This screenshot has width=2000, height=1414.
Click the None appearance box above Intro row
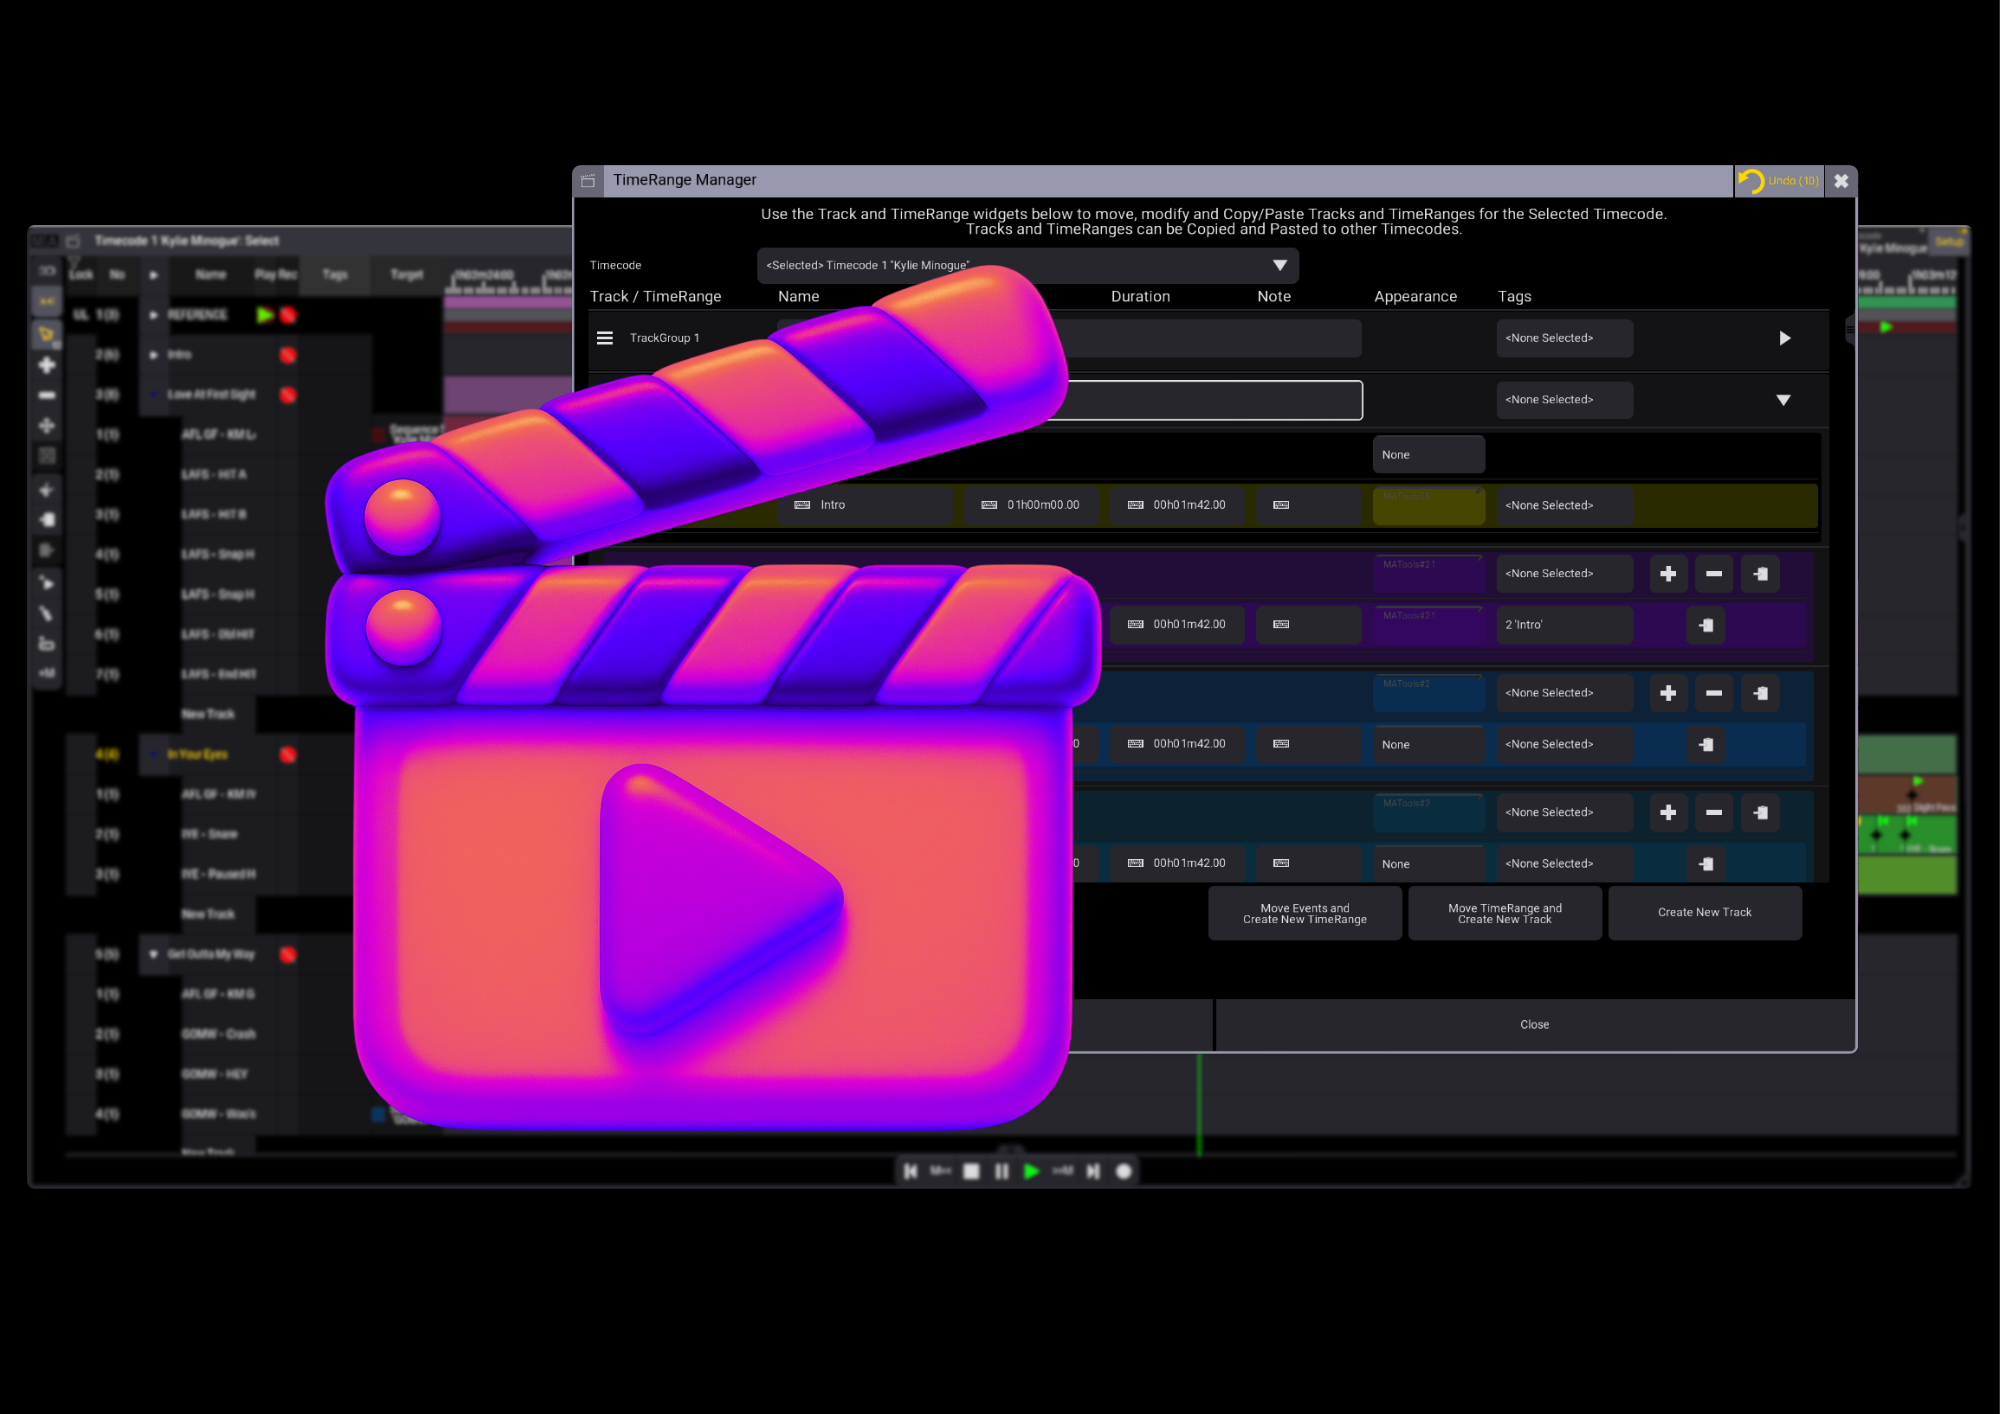coord(1428,455)
